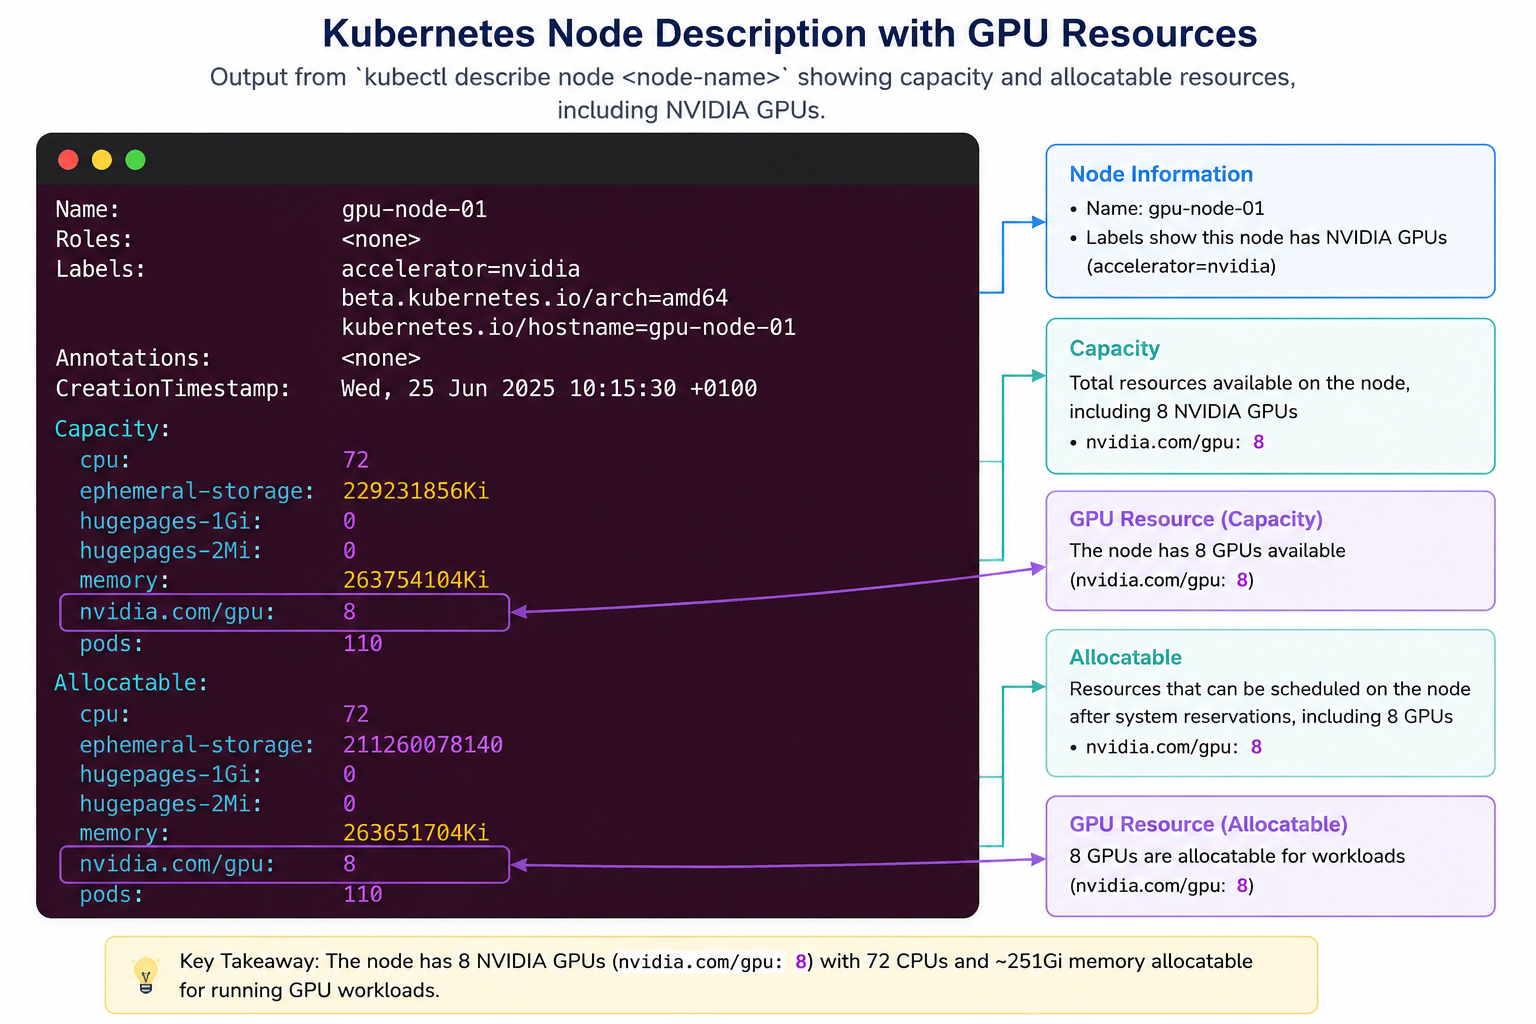Viewport: 1536px width, 1024px height.
Task: Click the lightbulb icon in Key Takeaway
Action: tap(146, 975)
